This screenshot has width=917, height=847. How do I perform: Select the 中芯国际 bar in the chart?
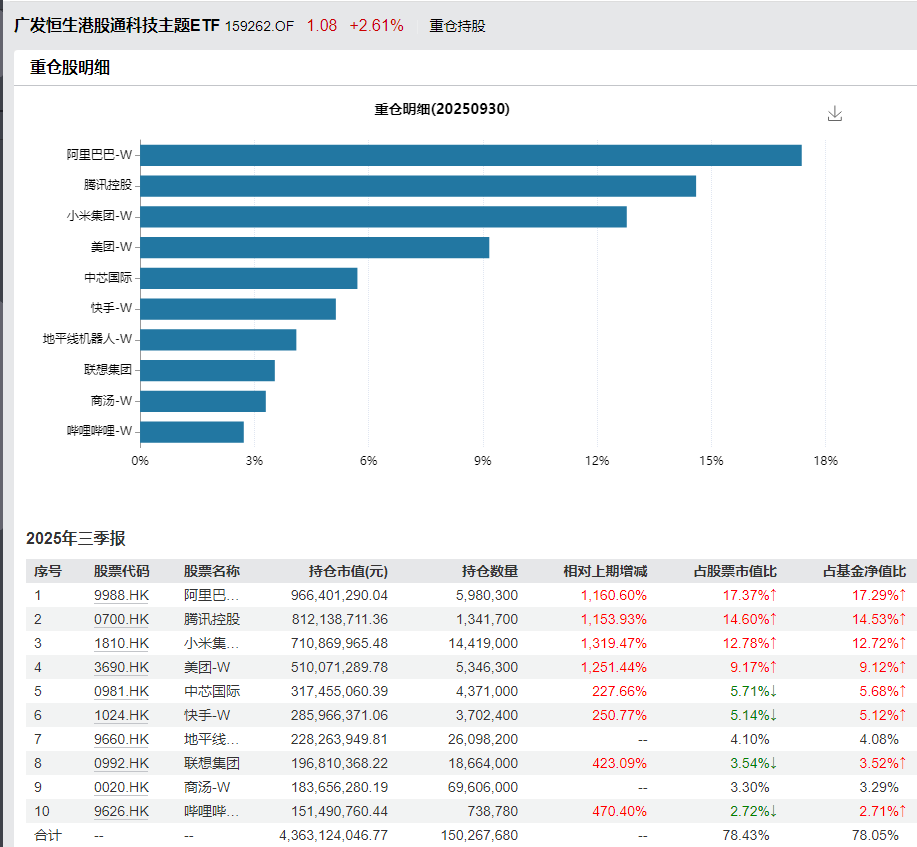tap(249, 278)
